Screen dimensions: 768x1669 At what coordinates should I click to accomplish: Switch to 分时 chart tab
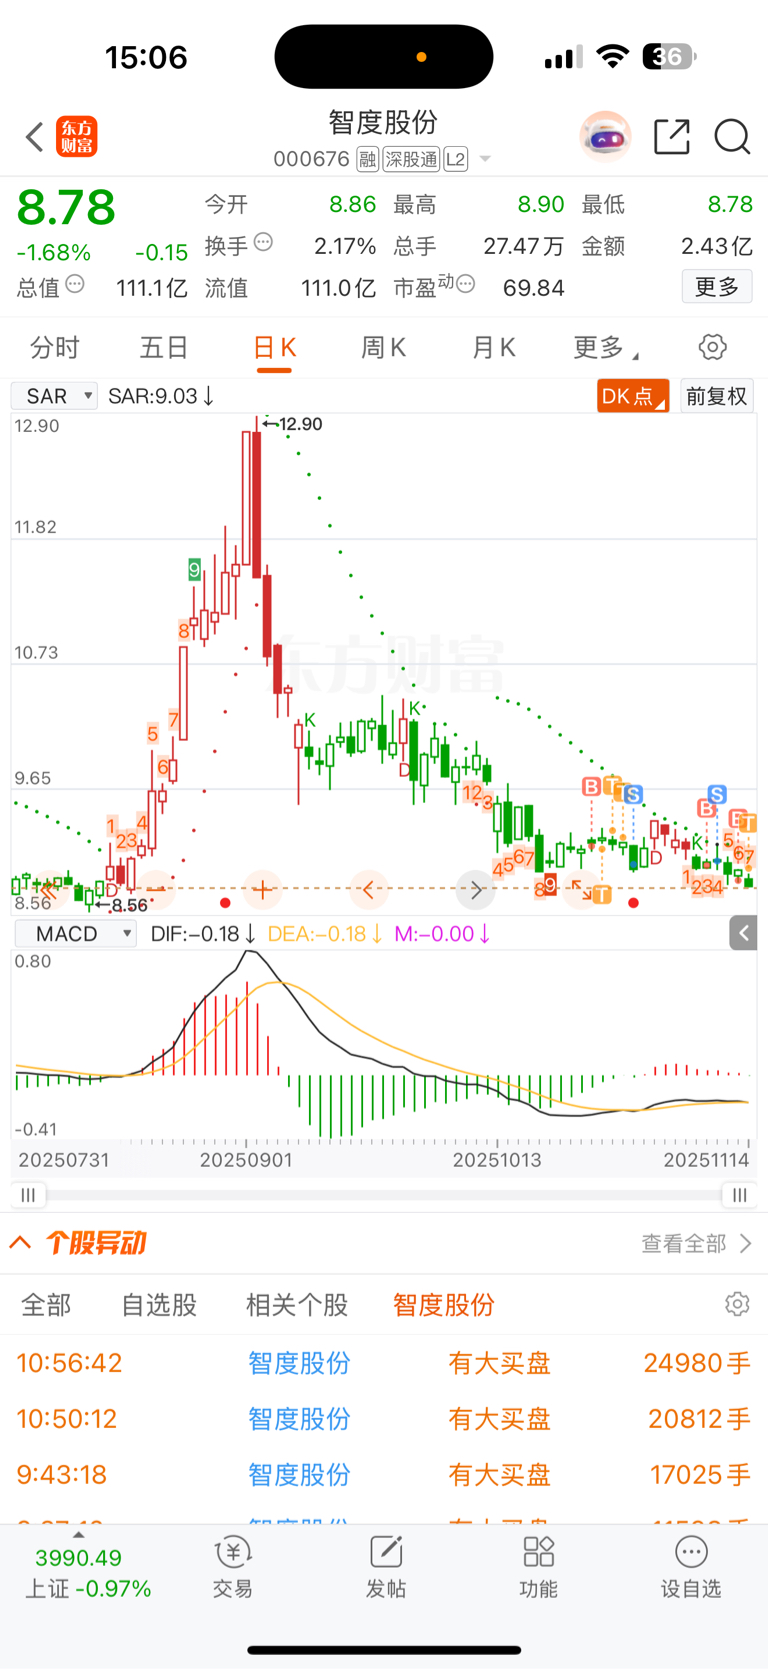tap(55, 347)
